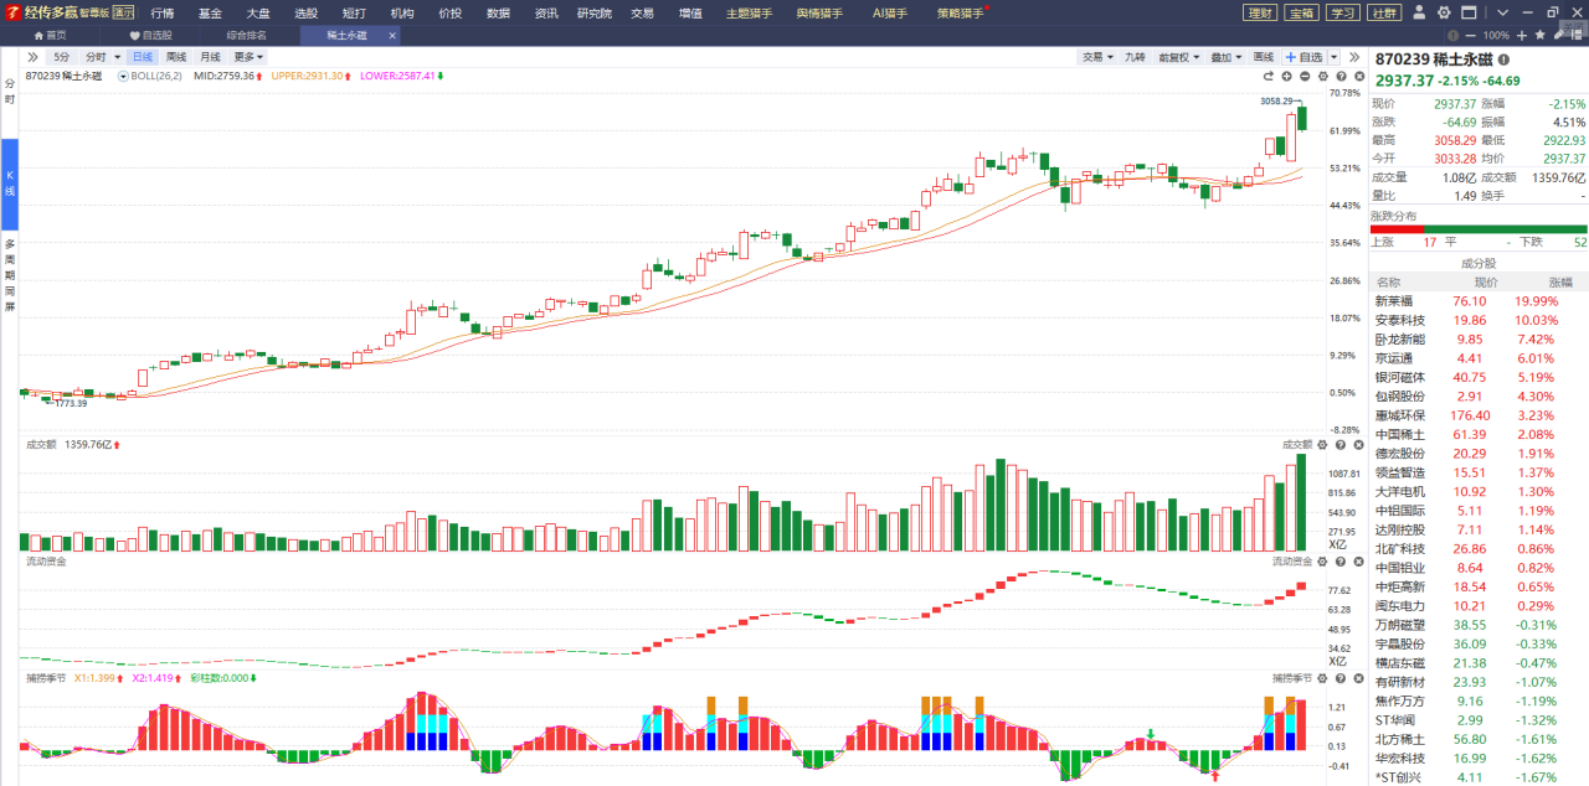Screen dimensions: 1589x786
Task: Select the 5分 period option
Action: pos(62,57)
